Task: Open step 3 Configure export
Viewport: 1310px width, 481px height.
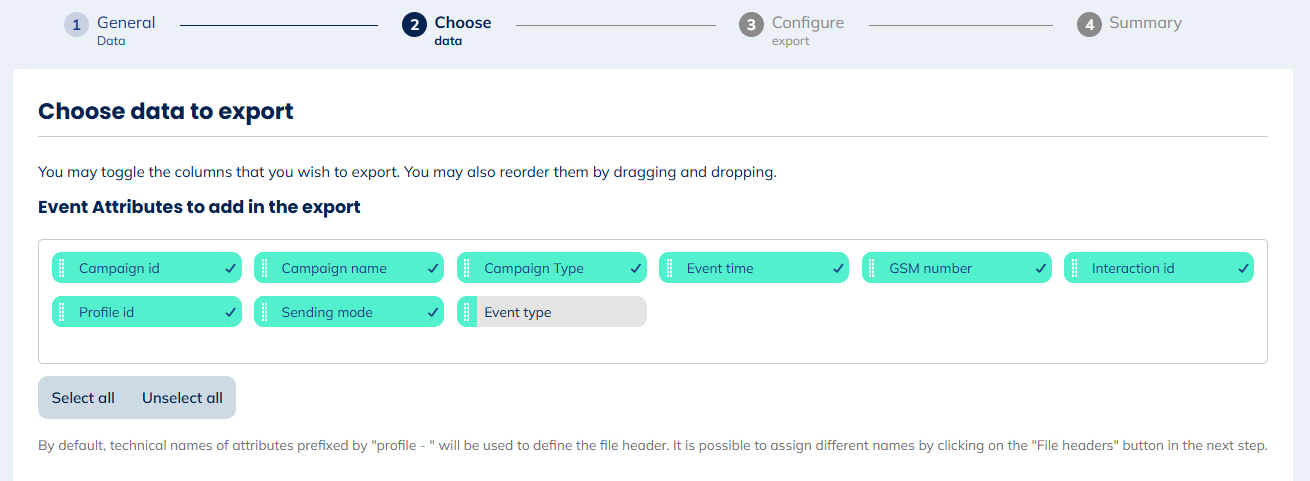Action: pos(792,29)
